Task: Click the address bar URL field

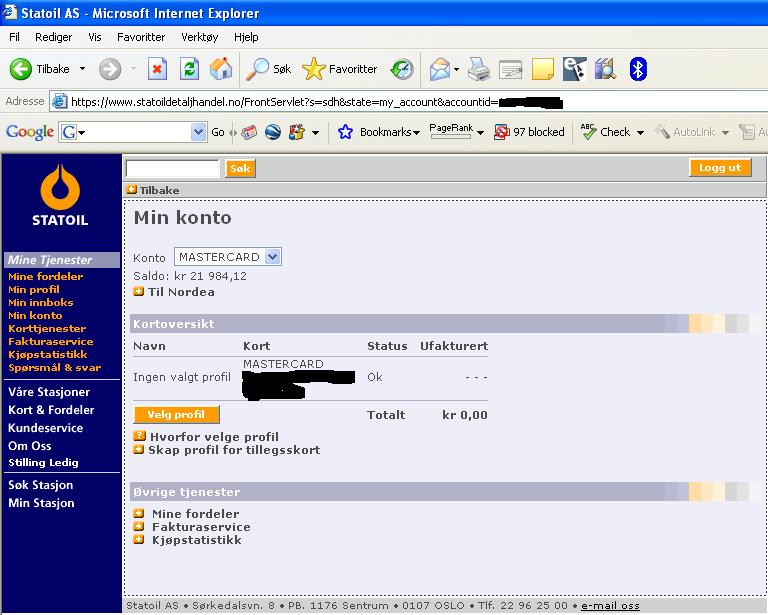Action: coord(409,102)
